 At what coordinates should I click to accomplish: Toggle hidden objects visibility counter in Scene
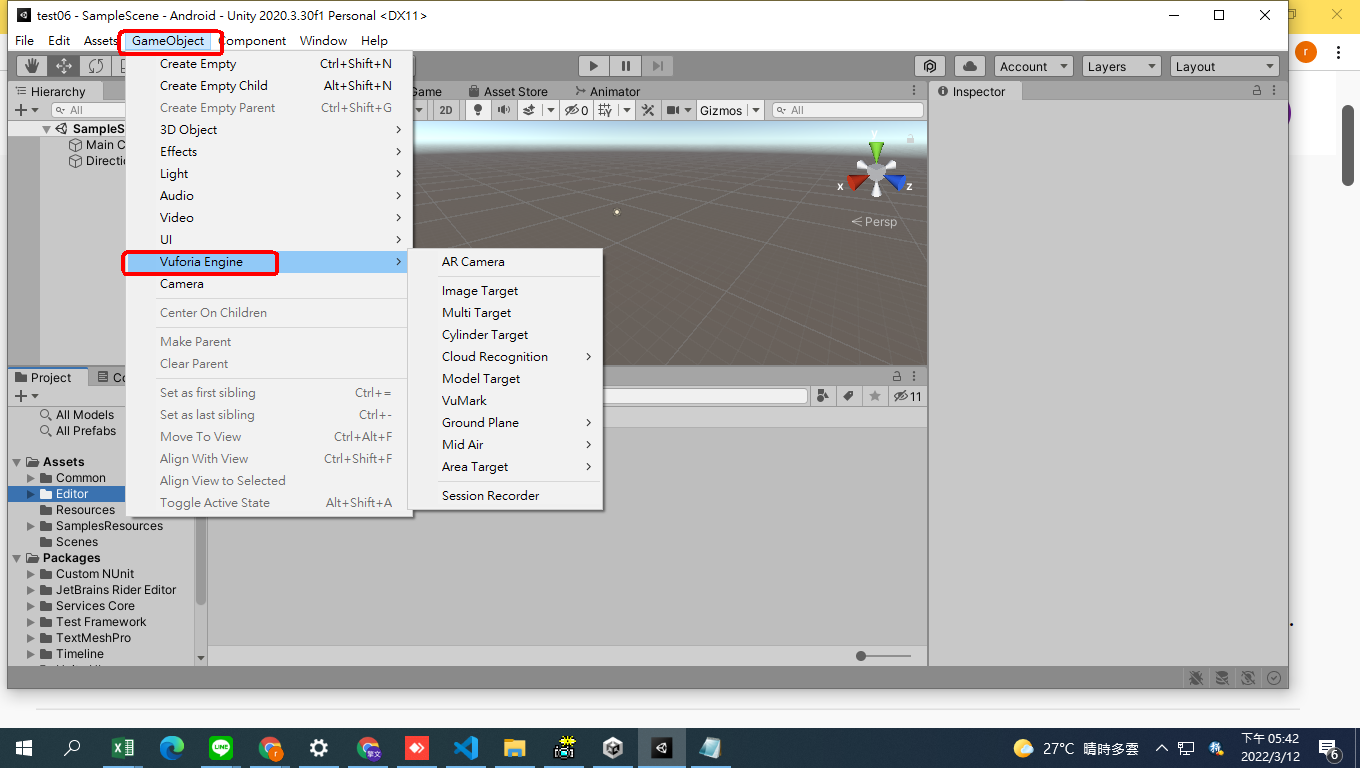[x=577, y=110]
